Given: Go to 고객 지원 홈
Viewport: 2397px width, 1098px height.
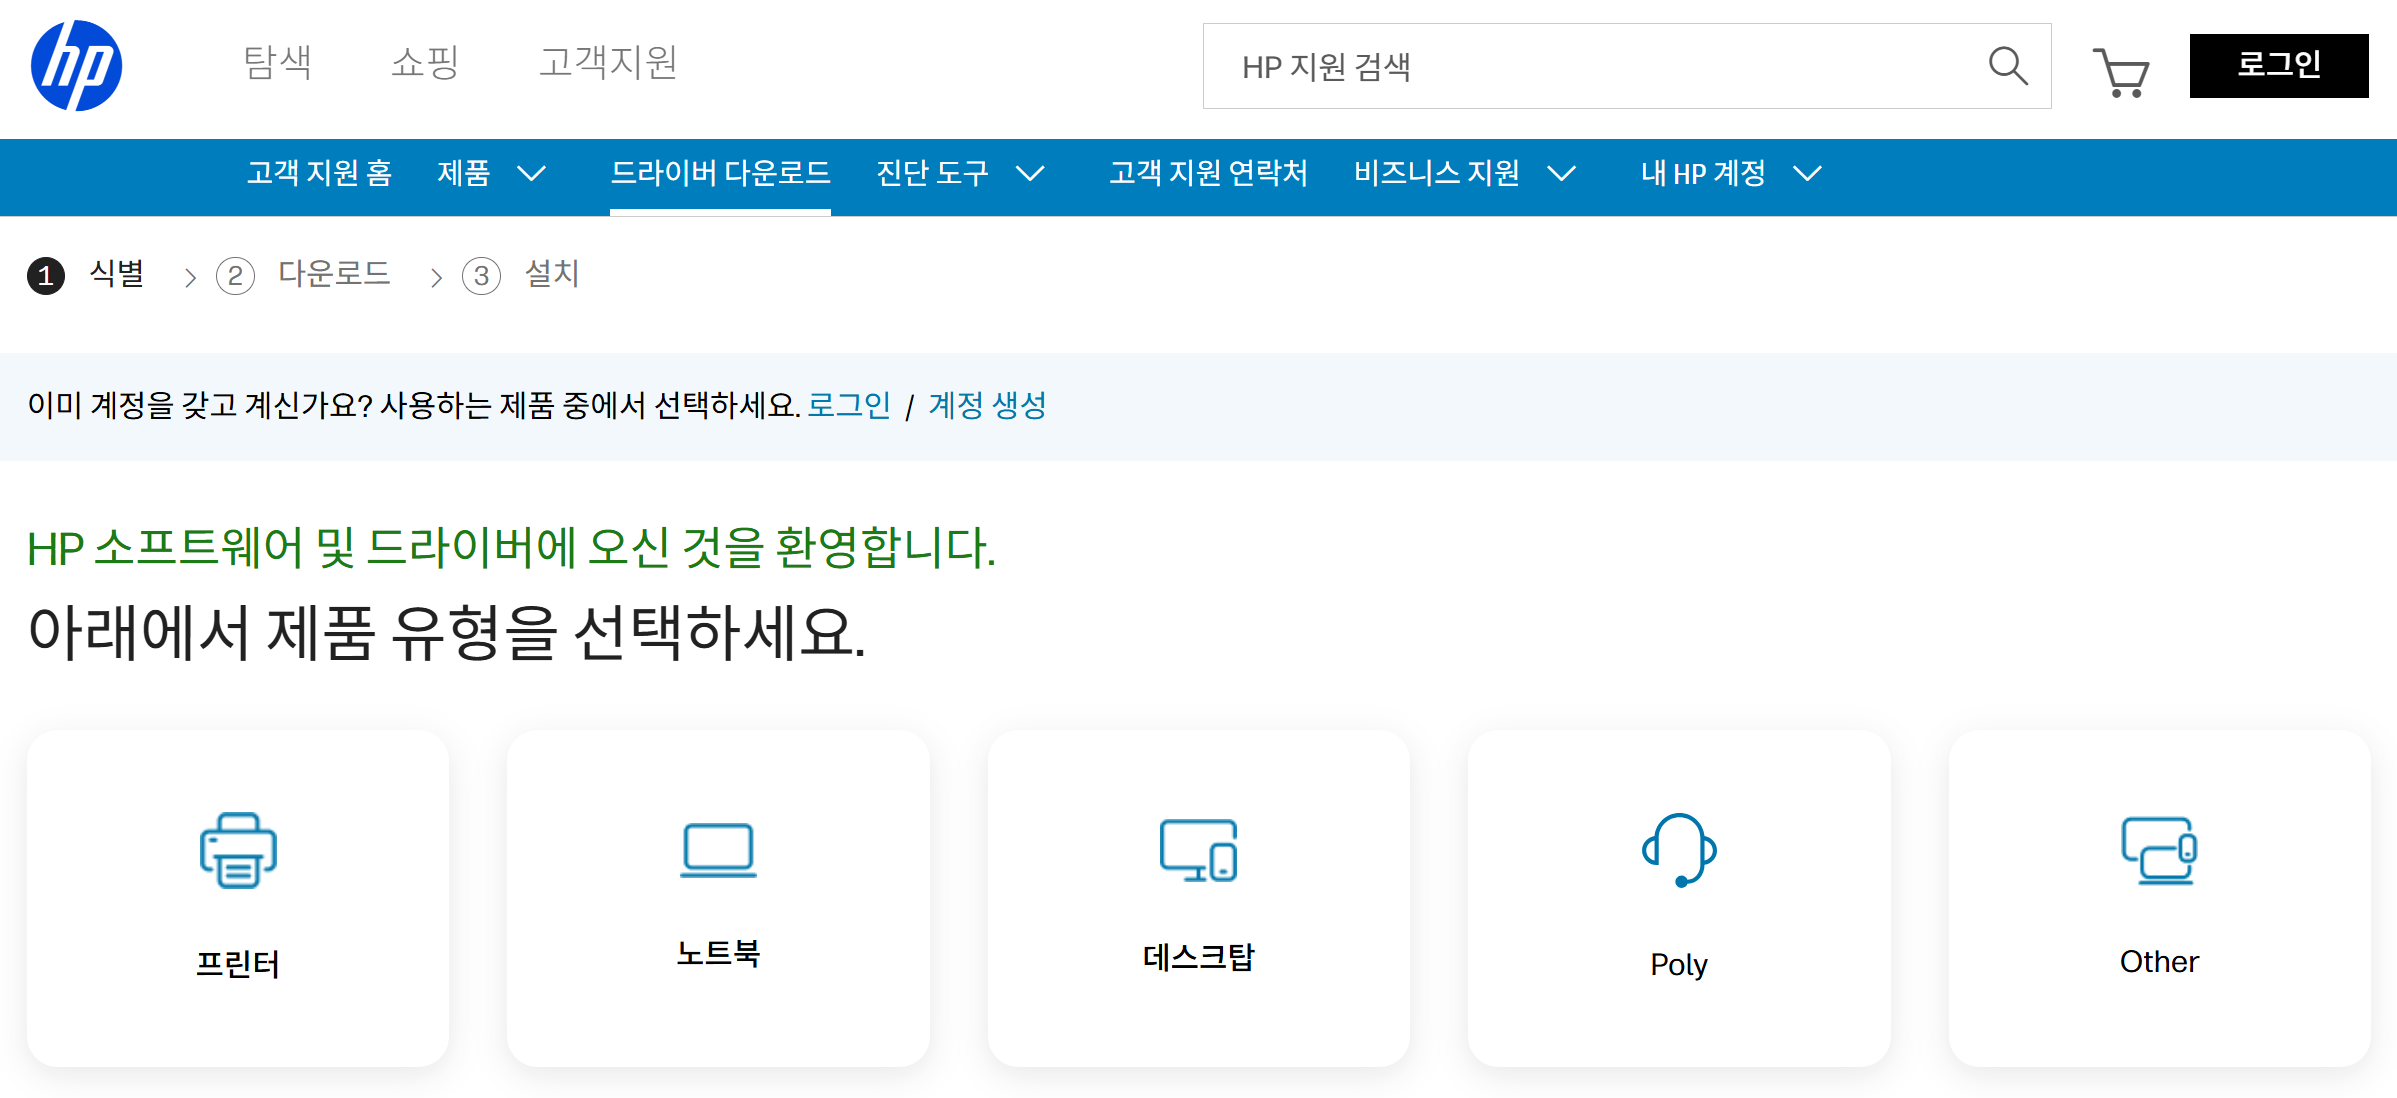Looking at the screenshot, I should pos(319,173).
